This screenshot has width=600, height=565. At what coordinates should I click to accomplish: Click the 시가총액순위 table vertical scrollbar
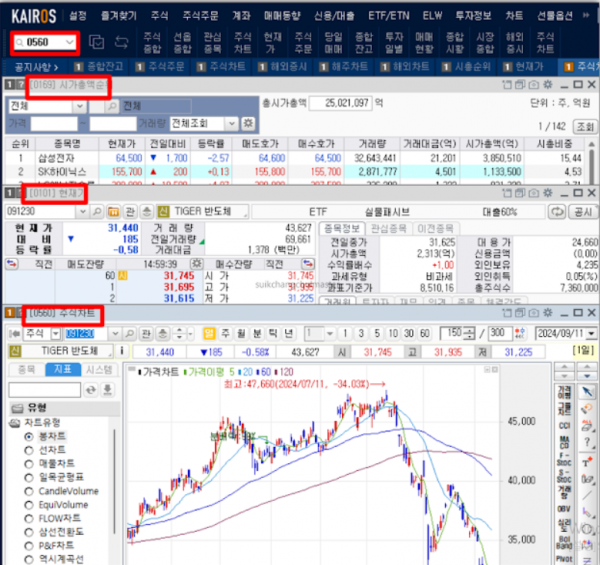[592, 163]
